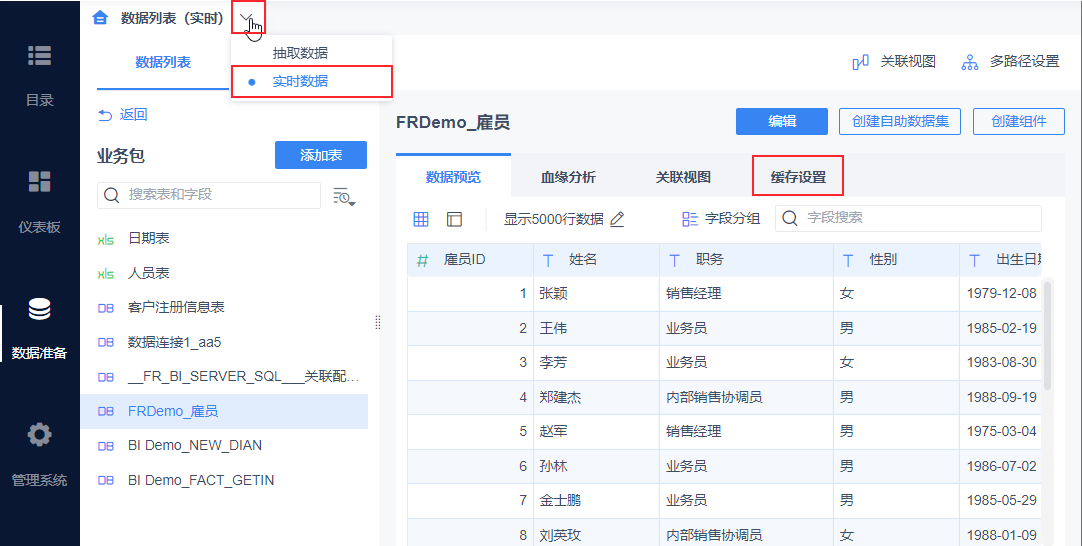Image resolution: width=1082 pixels, height=546 pixels.
Task: Expand the 数据列表 mode dropdown arrow
Action: point(247,17)
